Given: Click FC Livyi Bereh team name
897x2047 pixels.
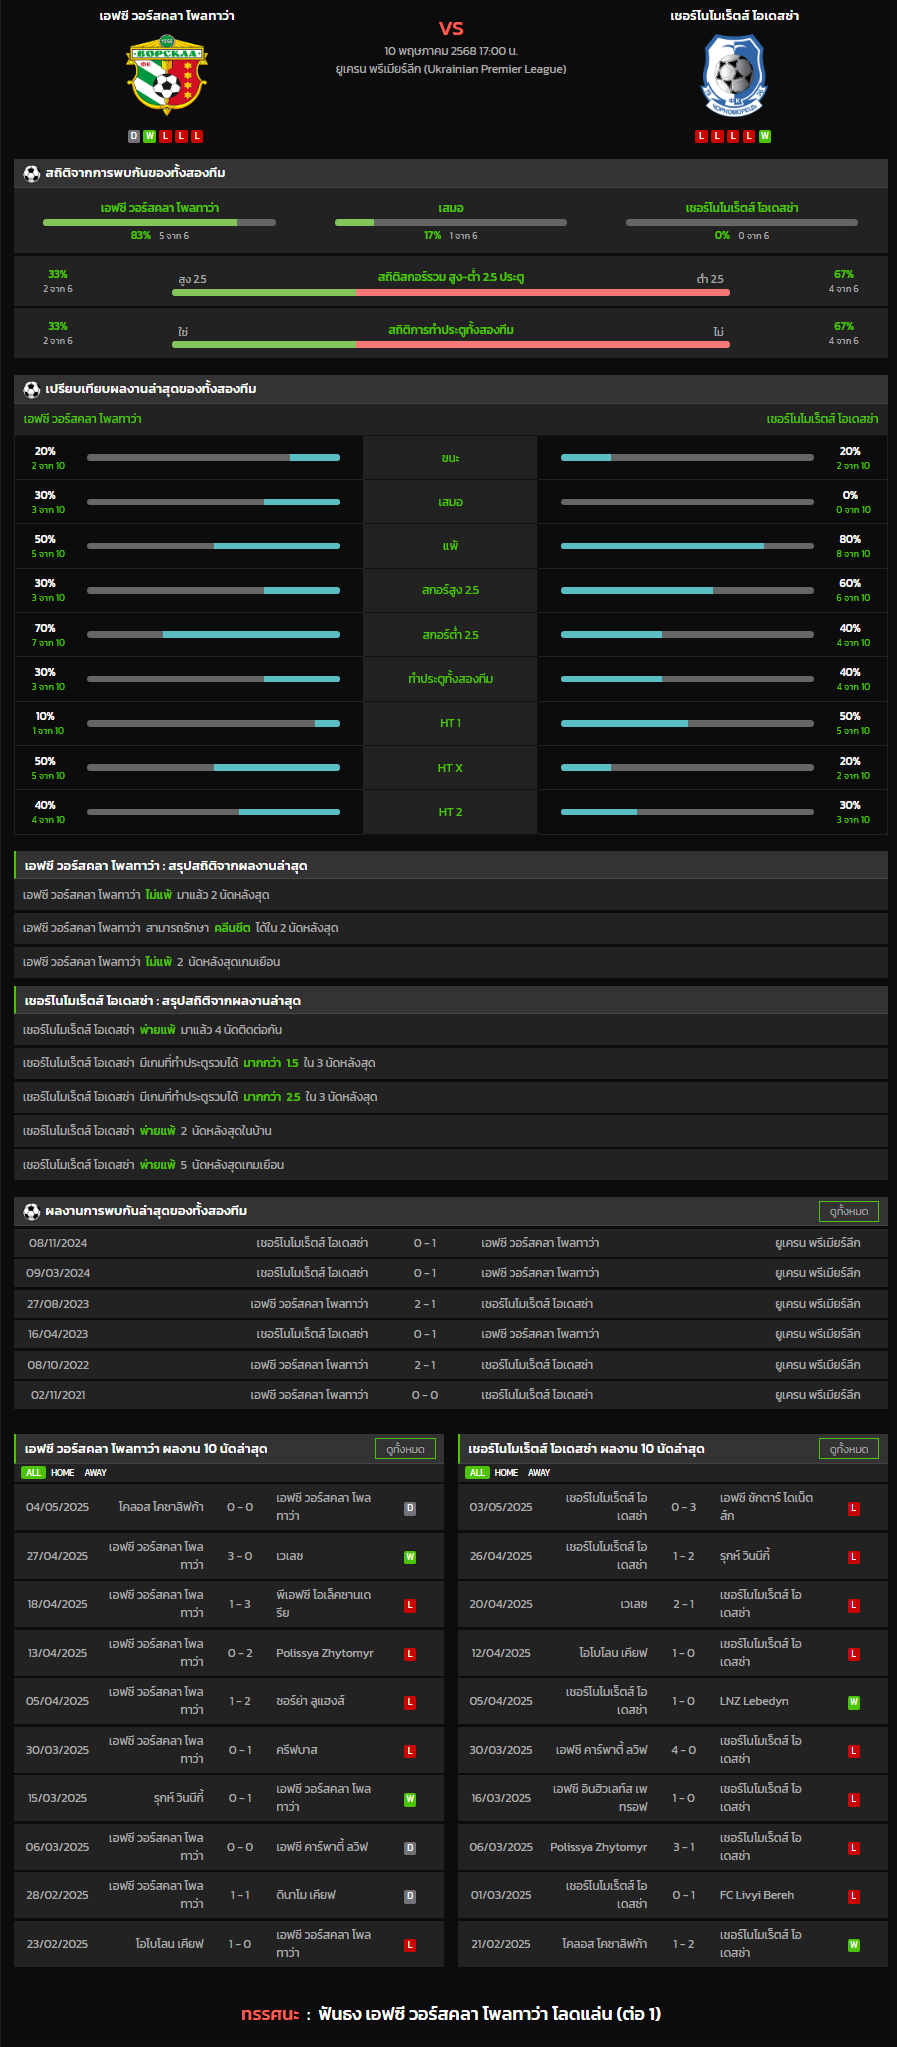Looking at the screenshot, I should click(x=757, y=1895).
